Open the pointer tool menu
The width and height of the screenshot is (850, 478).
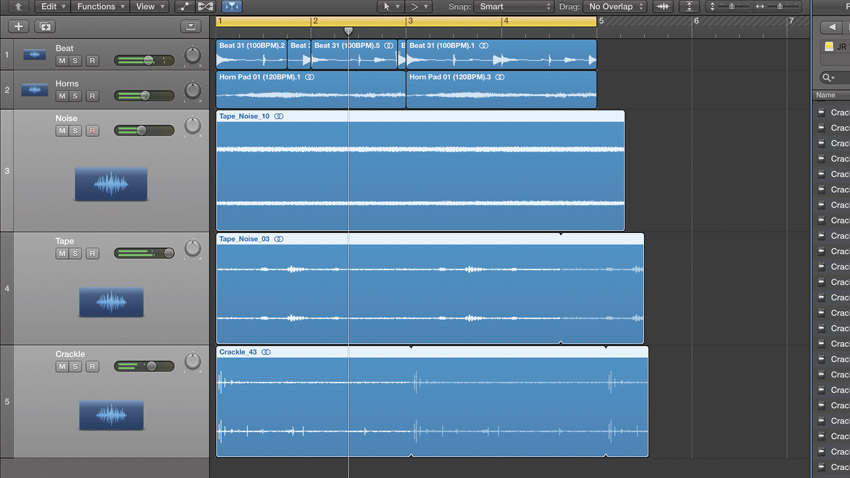tap(391, 7)
